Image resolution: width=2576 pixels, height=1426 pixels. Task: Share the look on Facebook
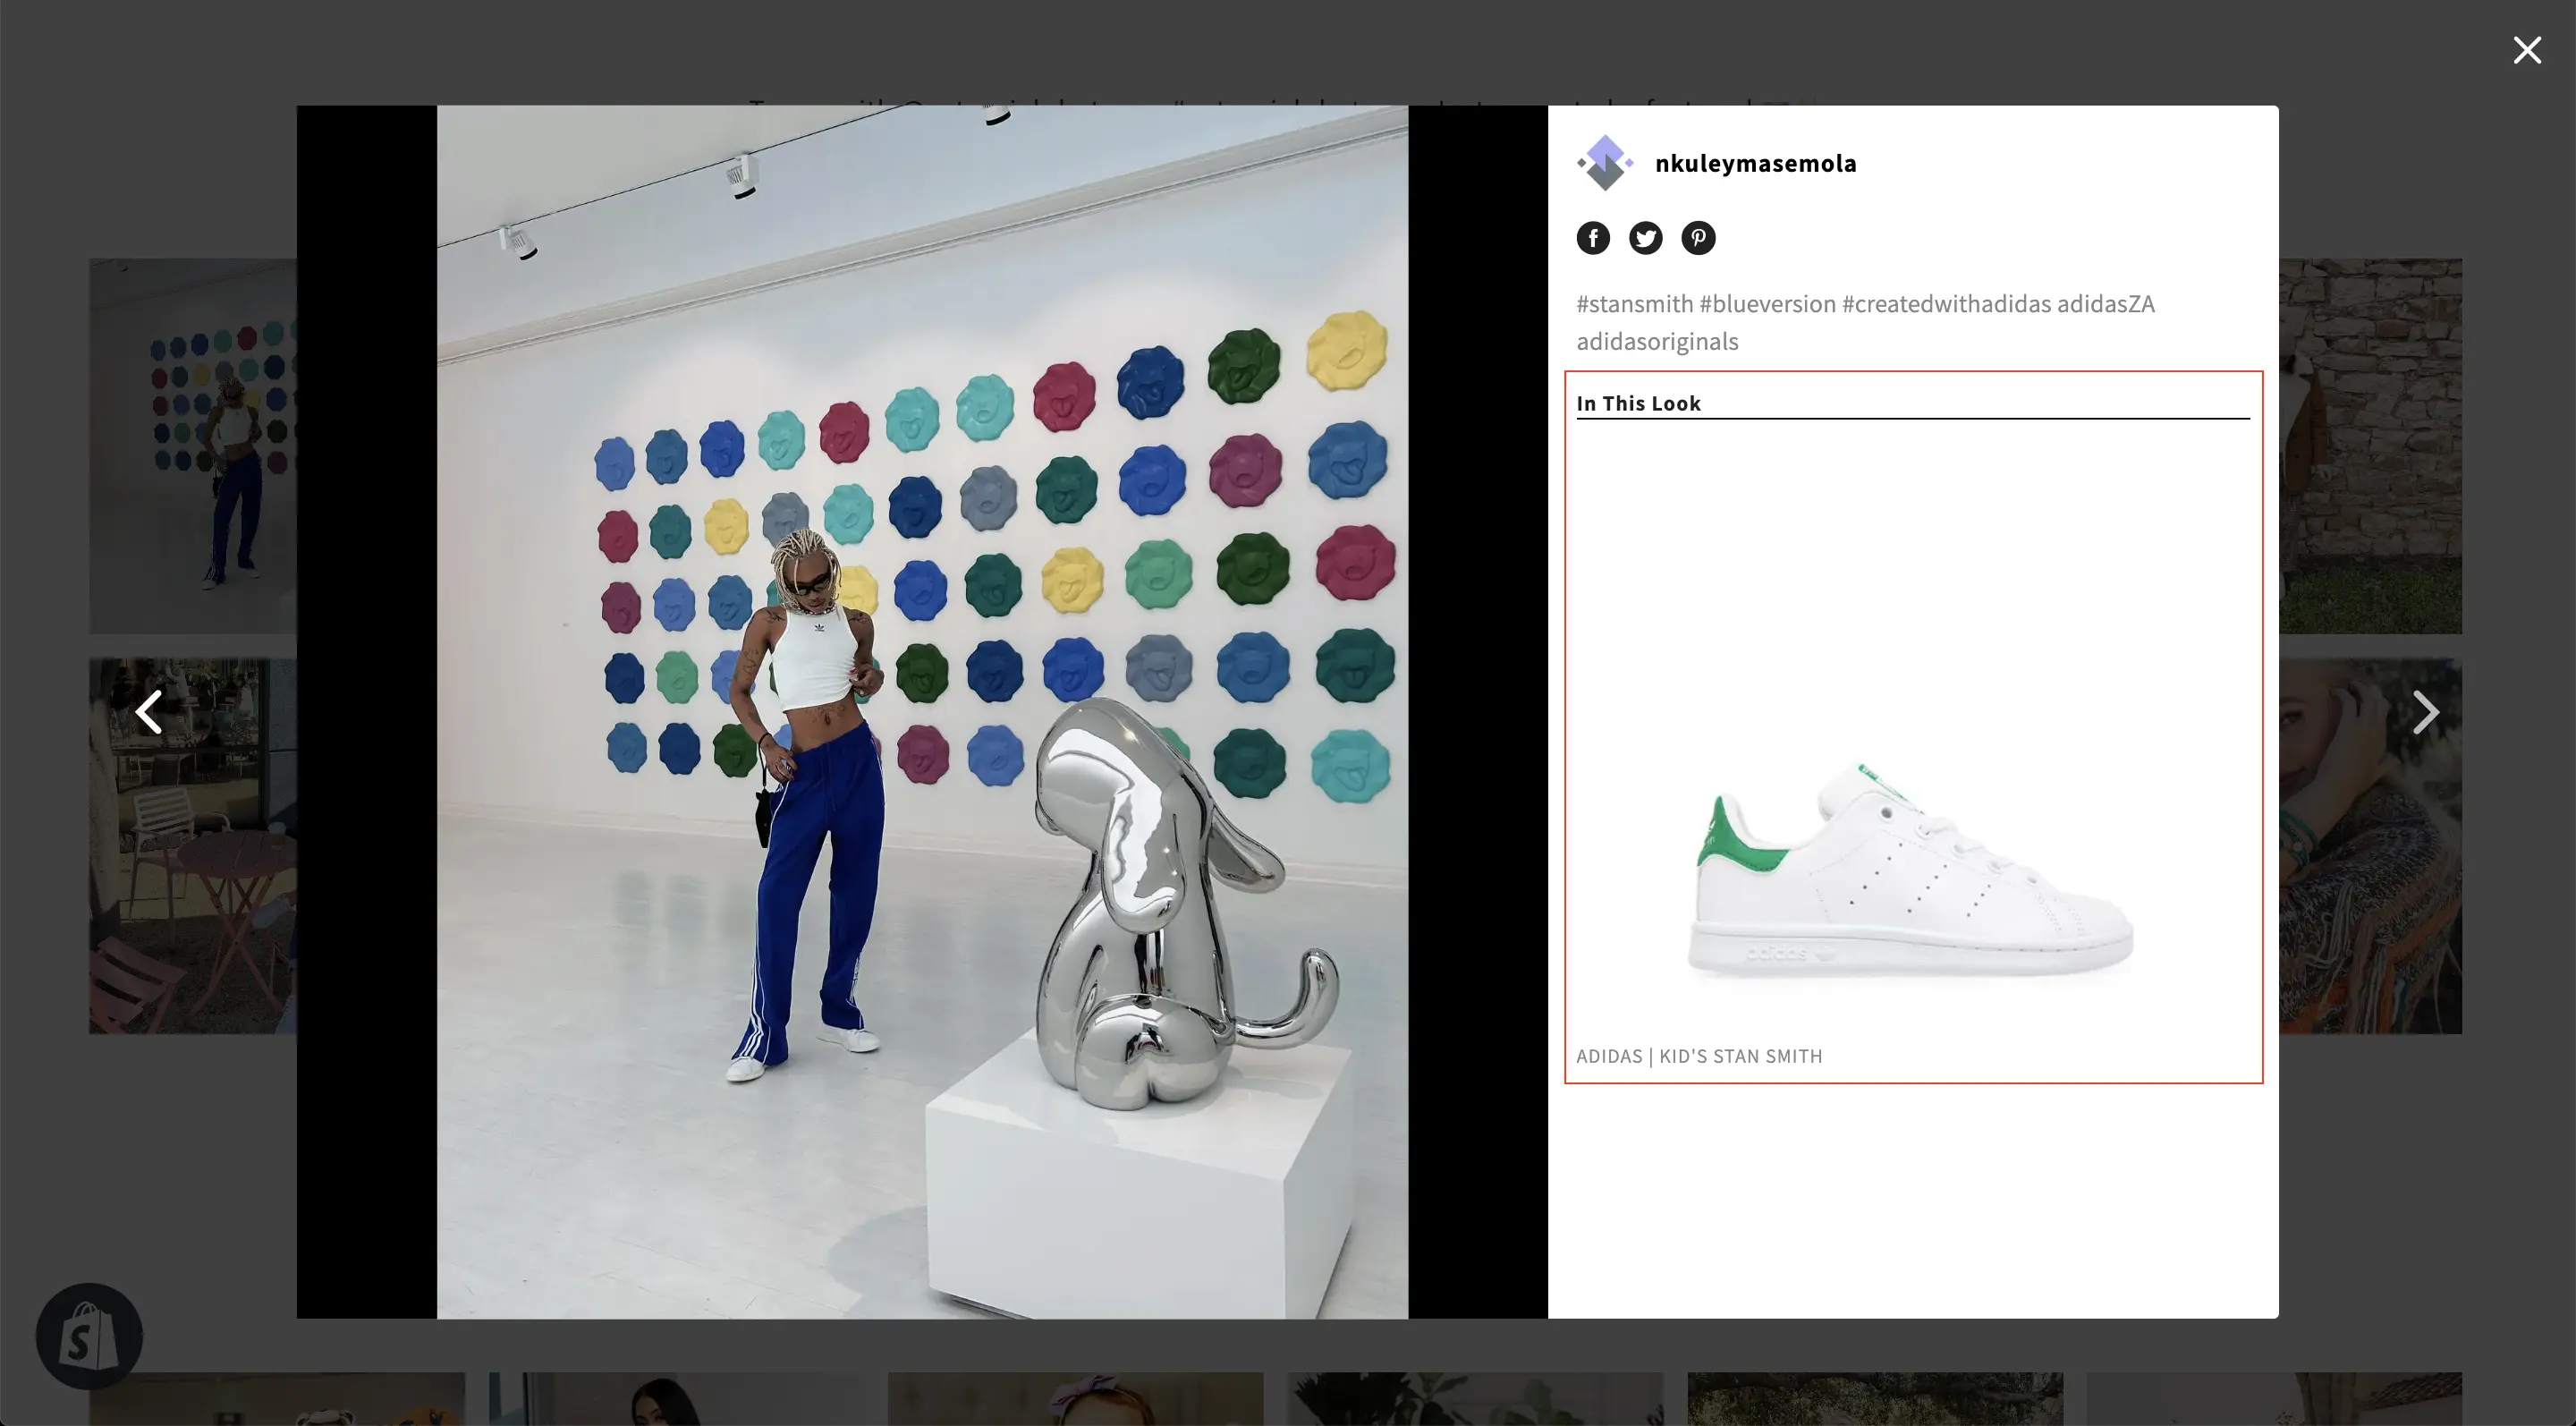click(1593, 238)
